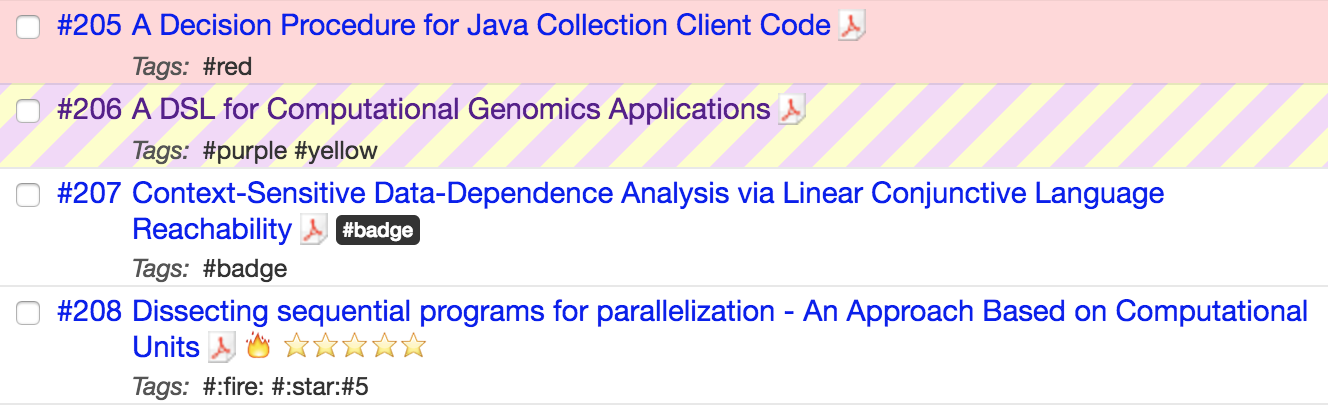Click the #red tag under paper #205
The width and height of the screenshot is (1328, 405).
[227, 67]
